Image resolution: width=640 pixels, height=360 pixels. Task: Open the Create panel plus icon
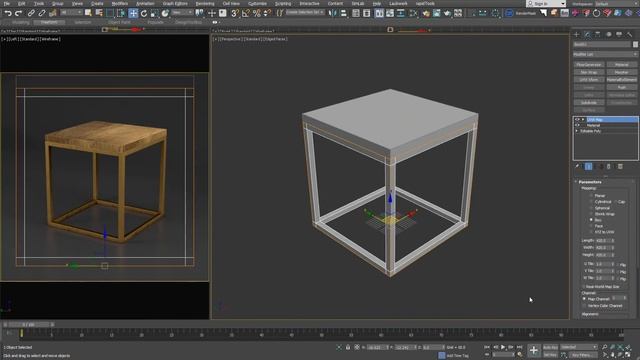tap(577, 34)
